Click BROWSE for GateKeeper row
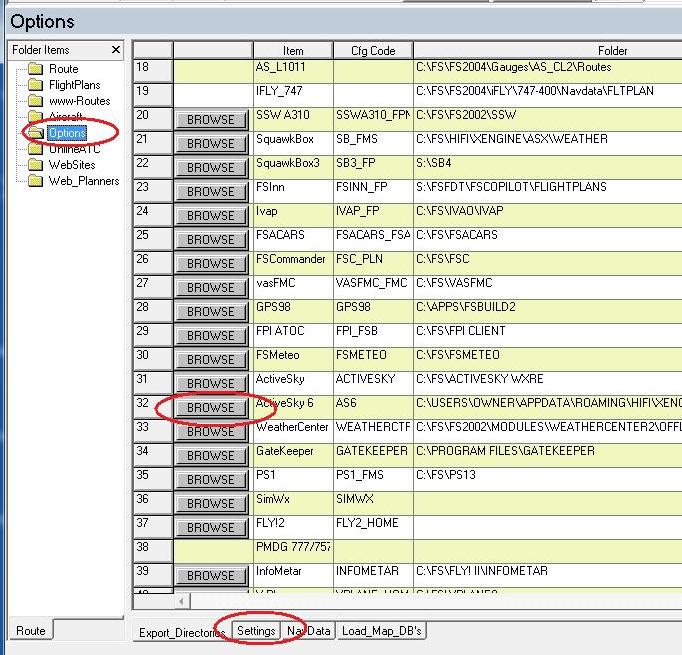This screenshot has height=655, width=682. 211,455
